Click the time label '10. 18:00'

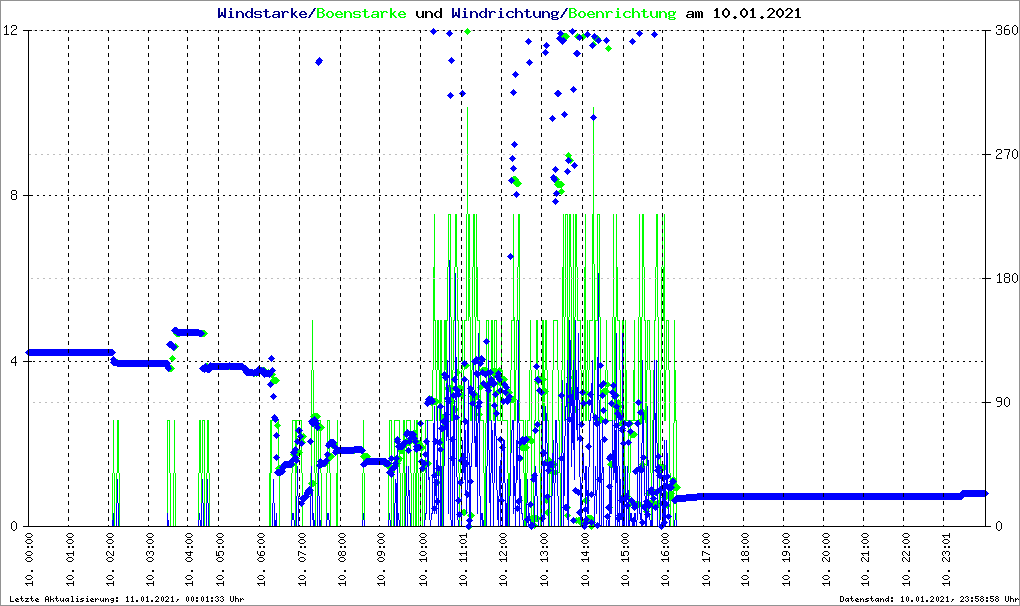tap(744, 560)
